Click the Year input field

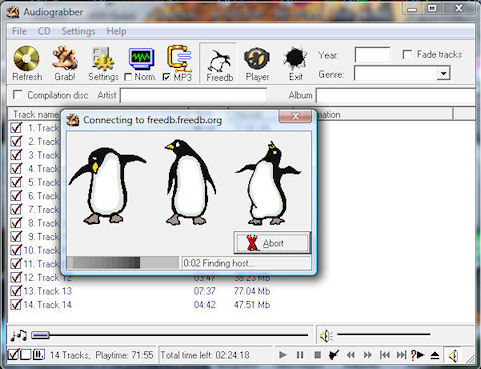point(372,54)
